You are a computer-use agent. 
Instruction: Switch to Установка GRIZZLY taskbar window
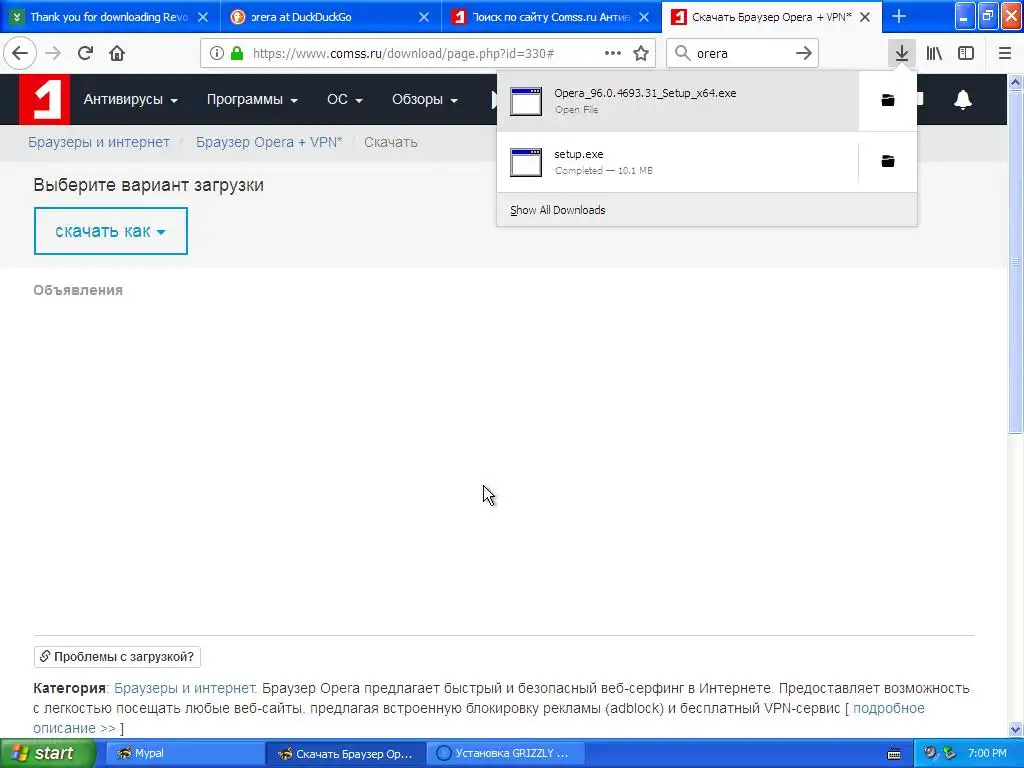(x=505, y=754)
